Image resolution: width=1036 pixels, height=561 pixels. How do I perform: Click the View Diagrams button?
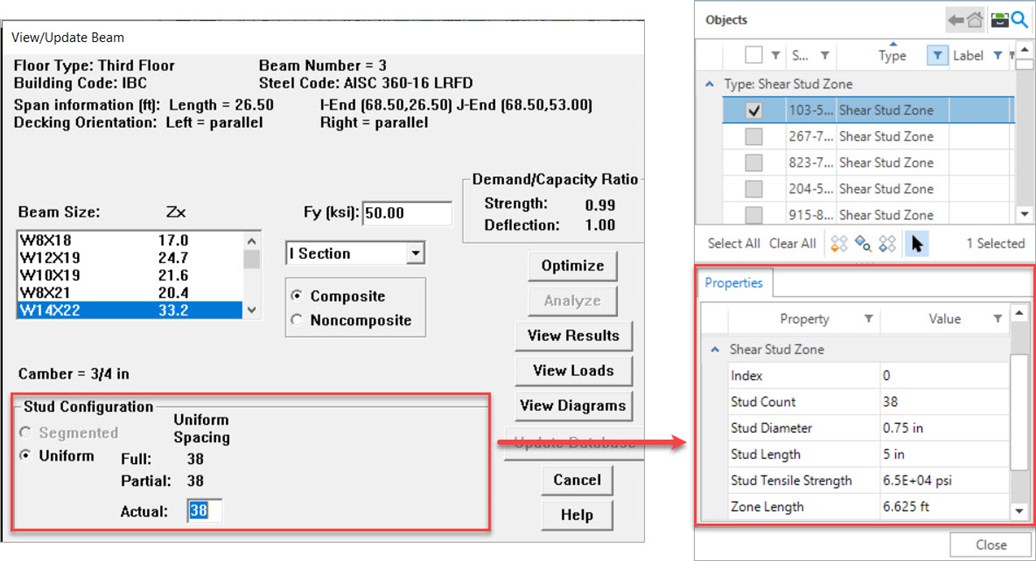(572, 406)
